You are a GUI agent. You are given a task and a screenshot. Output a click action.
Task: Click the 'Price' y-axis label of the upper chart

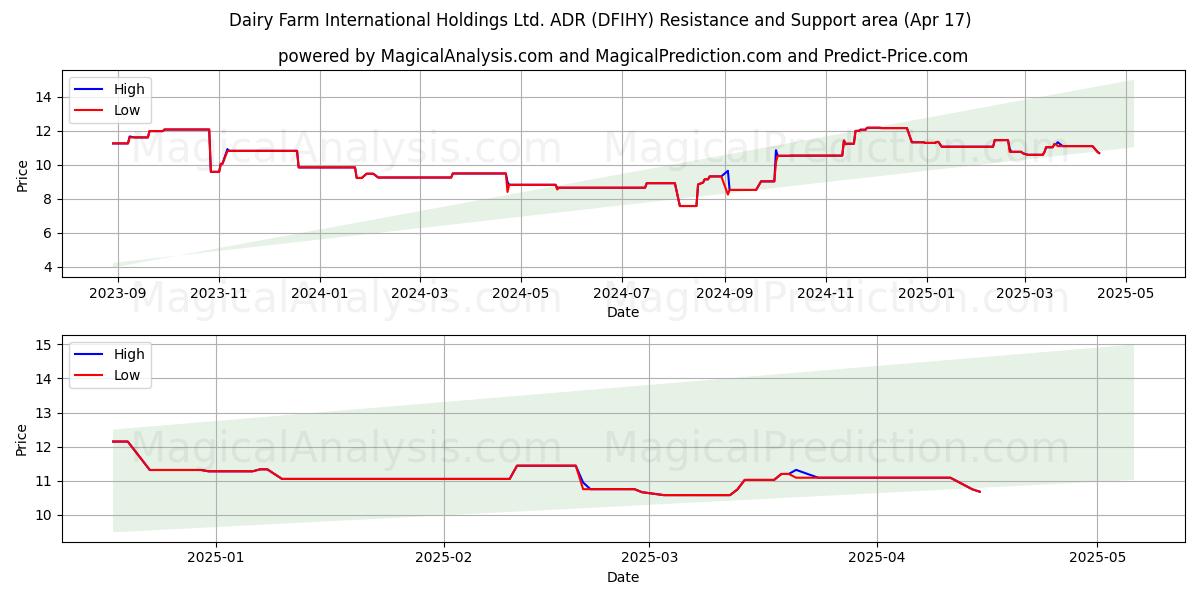click(22, 174)
